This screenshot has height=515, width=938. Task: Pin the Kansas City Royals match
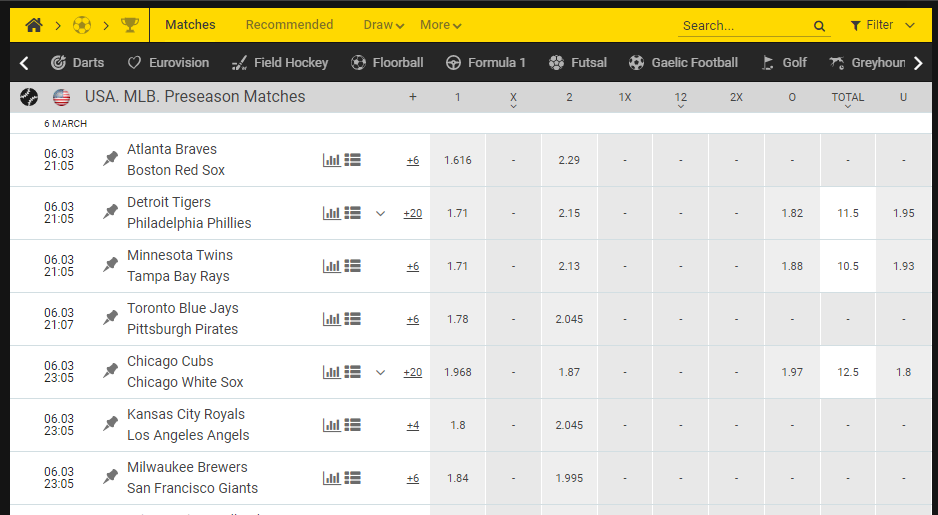pos(110,424)
